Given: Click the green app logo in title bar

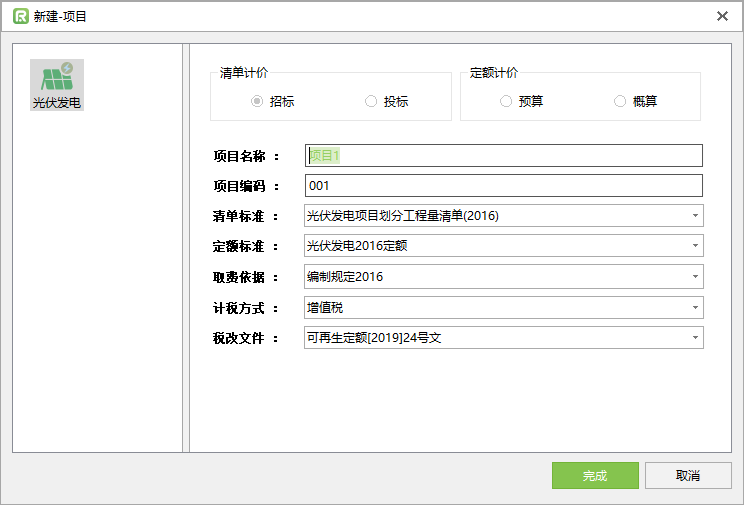Looking at the screenshot, I should [x=20, y=16].
